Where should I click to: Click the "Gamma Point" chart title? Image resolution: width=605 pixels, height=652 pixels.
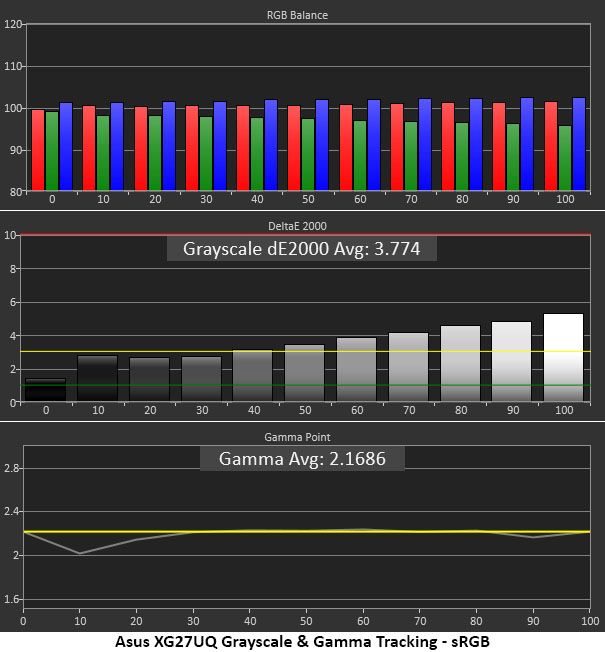click(297, 437)
